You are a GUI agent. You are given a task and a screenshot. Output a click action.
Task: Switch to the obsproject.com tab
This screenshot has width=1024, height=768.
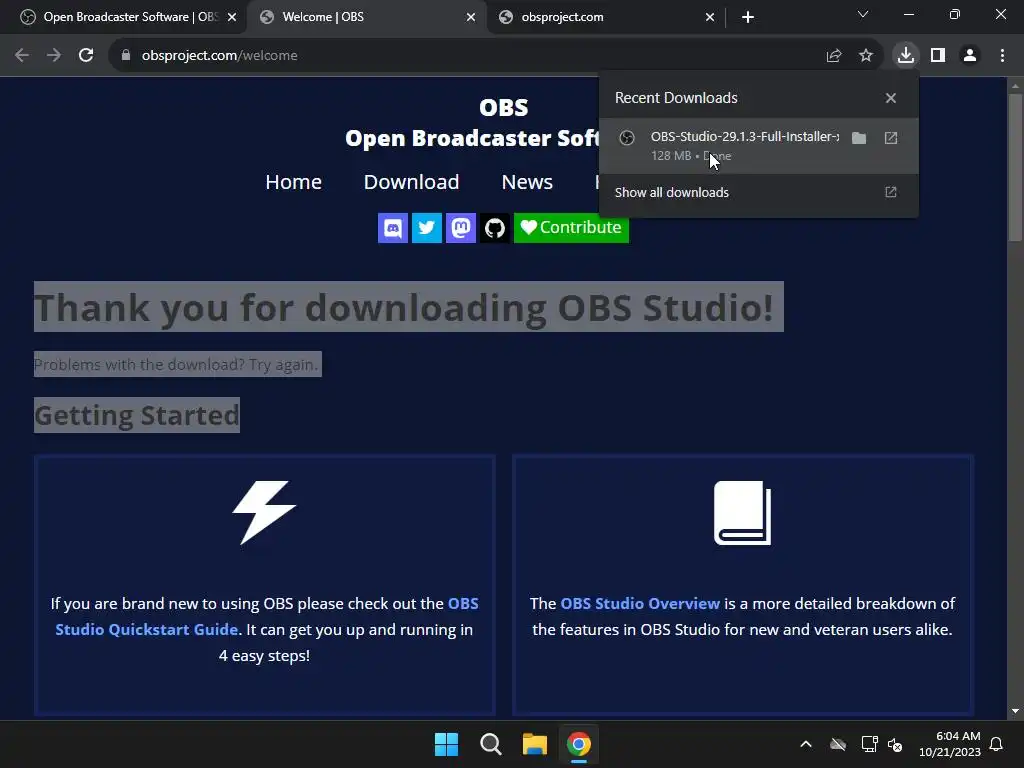(605, 17)
